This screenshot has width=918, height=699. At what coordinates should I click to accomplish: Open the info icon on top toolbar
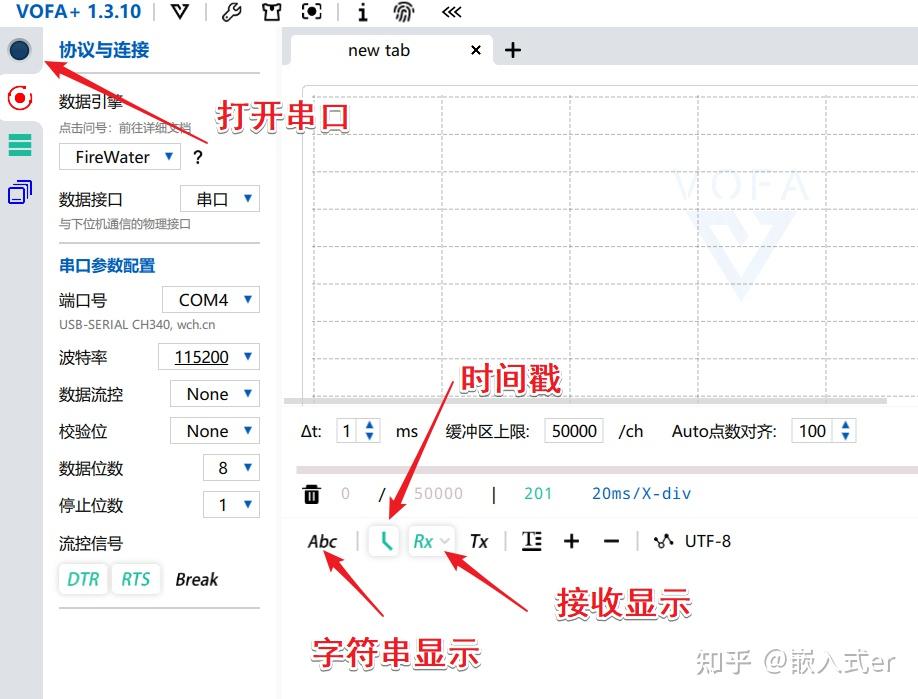point(362,13)
